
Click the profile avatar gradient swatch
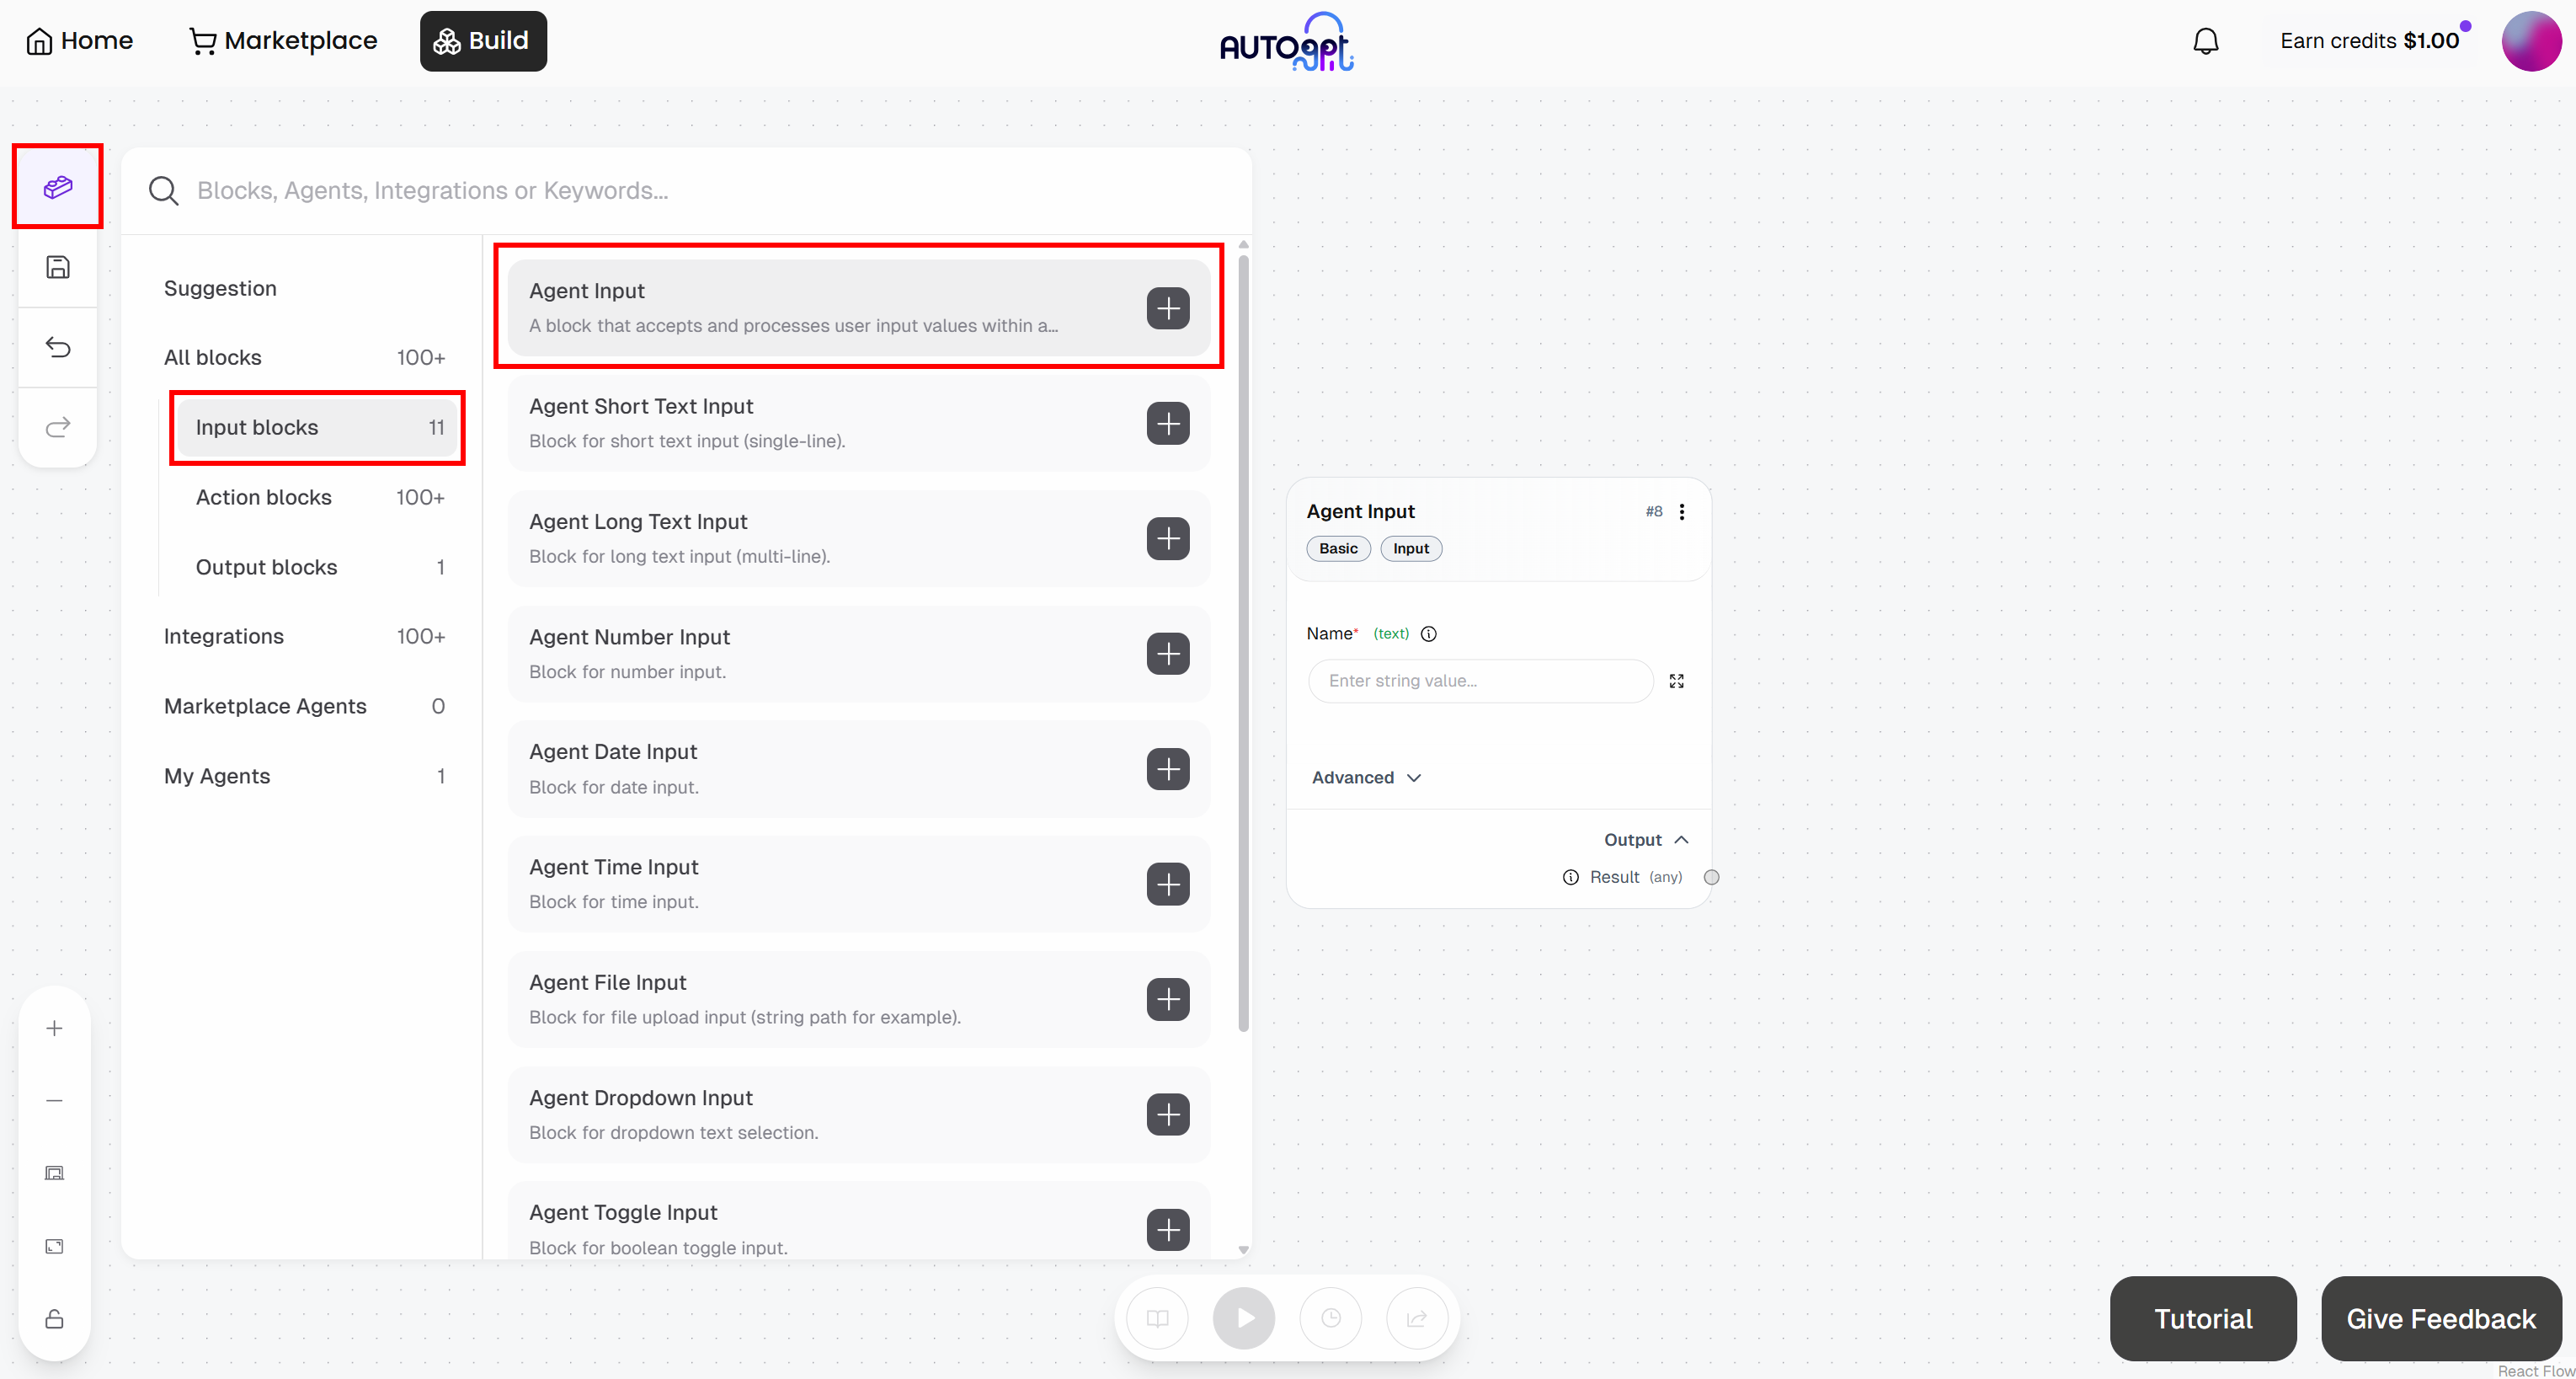click(x=2532, y=40)
